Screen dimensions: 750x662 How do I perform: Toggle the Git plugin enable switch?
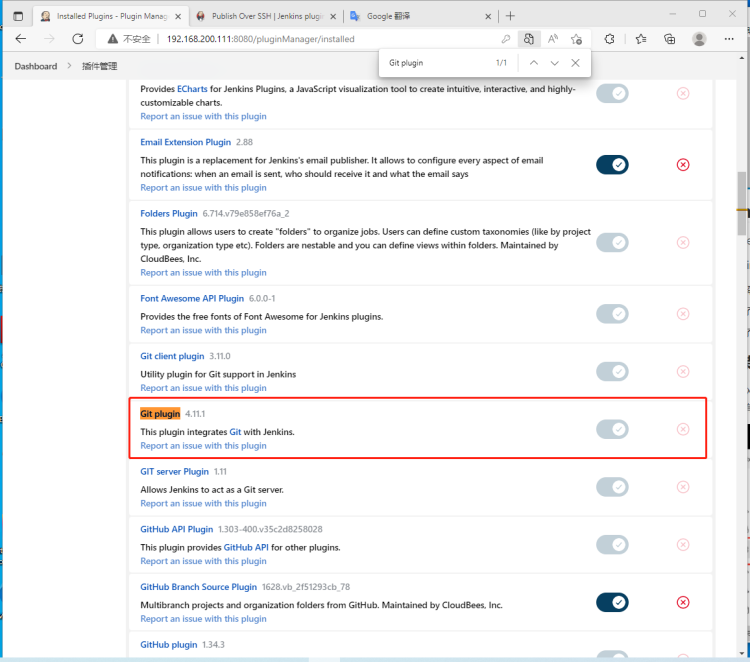point(612,429)
